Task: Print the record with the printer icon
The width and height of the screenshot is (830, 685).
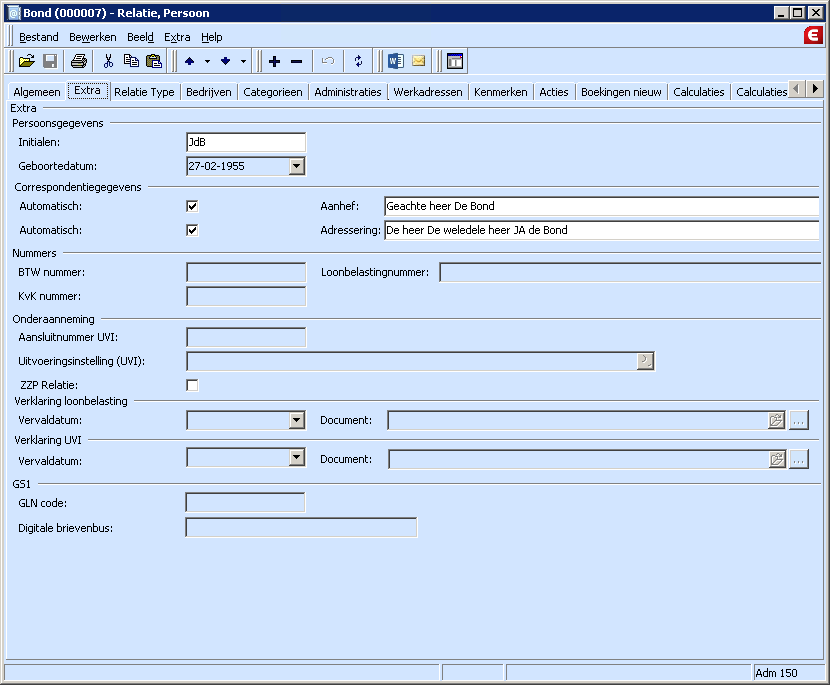Action: [79, 61]
